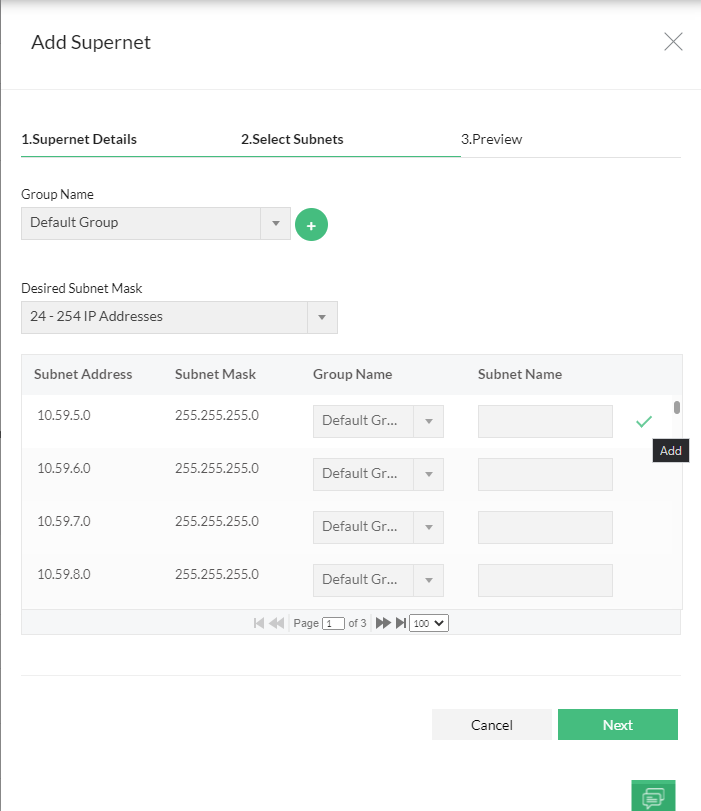Switch to the Supernet Details step

(x=79, y=139)
